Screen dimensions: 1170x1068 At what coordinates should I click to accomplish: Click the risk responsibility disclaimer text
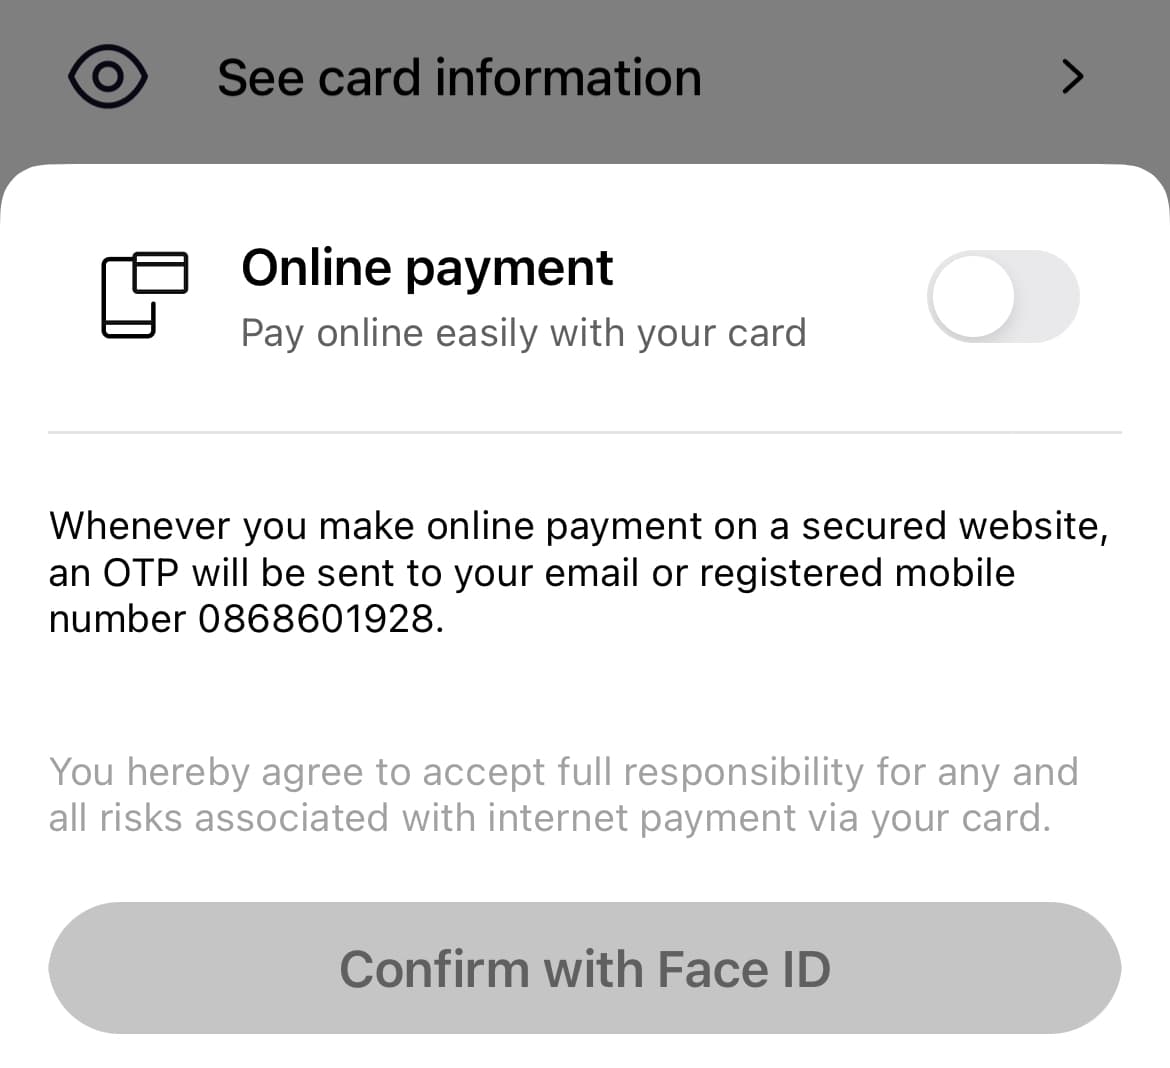tap(563, 795)
